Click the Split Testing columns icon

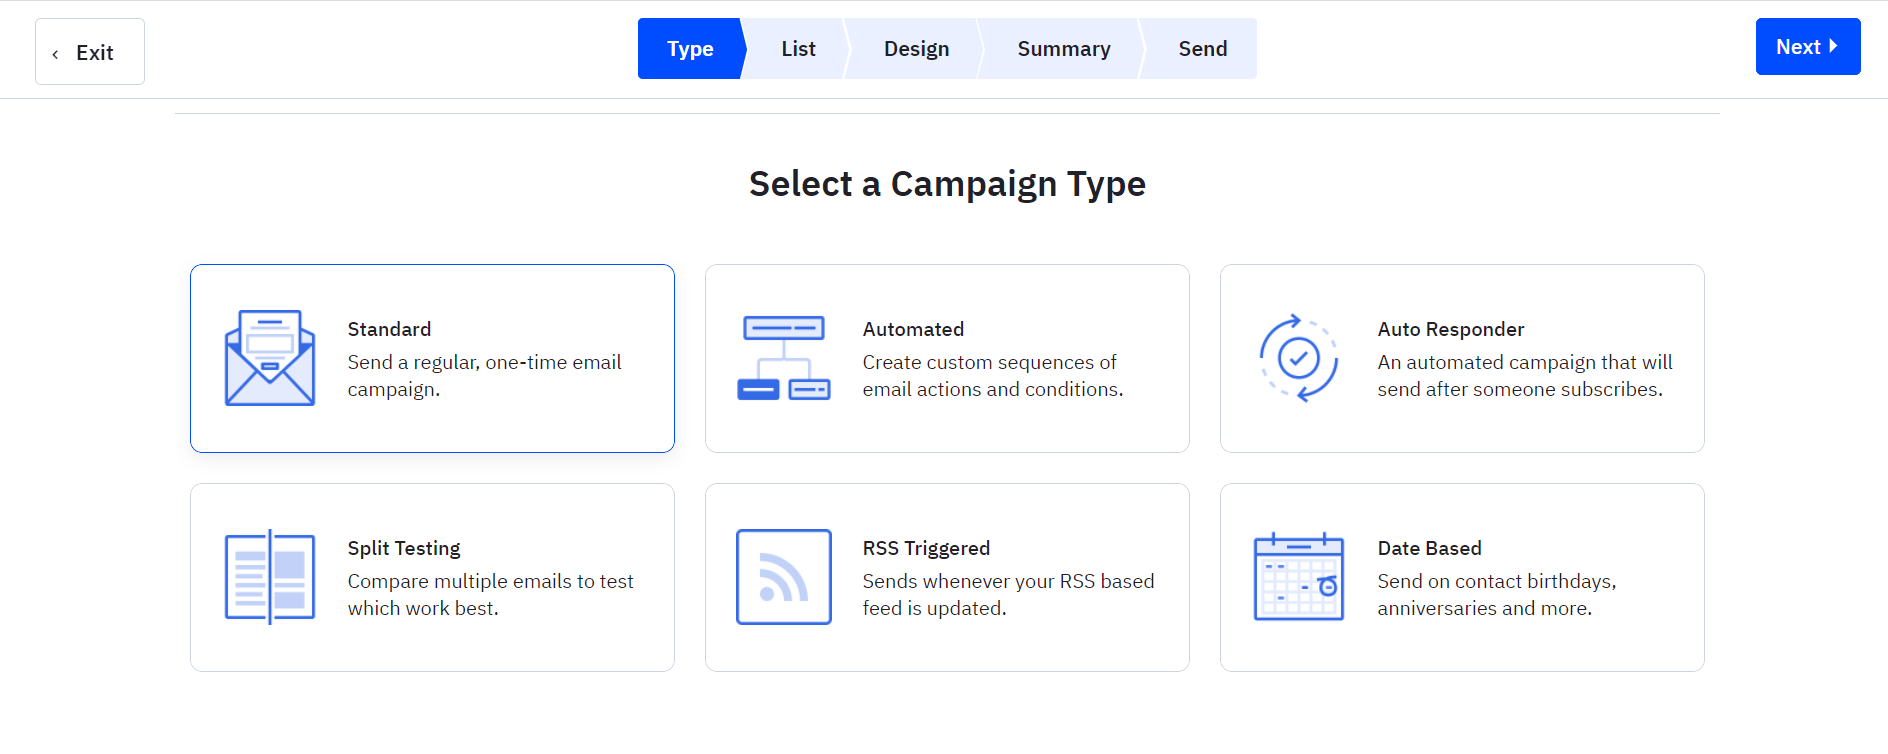pos(270,577)
